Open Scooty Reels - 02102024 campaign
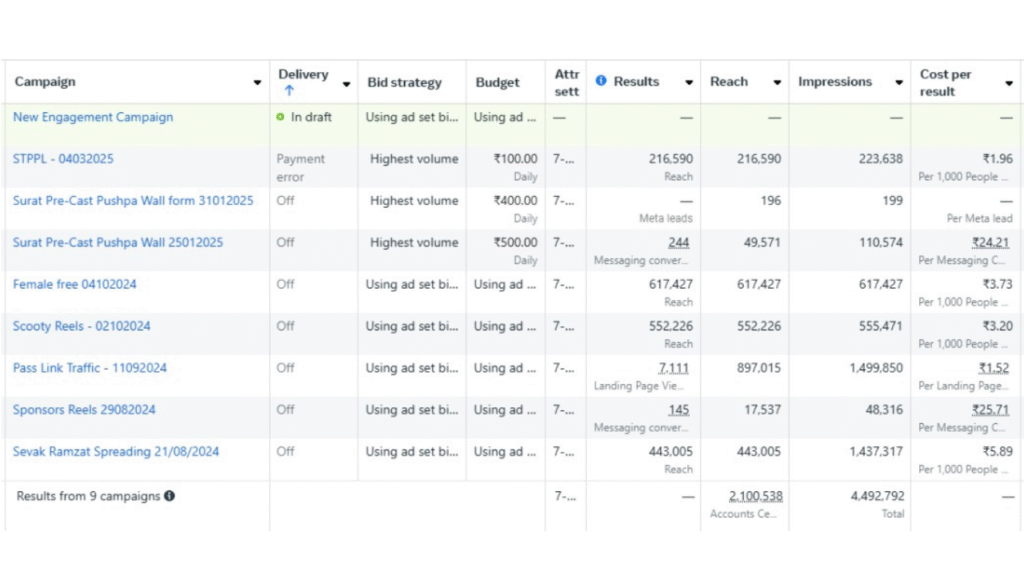 [82, 326]
